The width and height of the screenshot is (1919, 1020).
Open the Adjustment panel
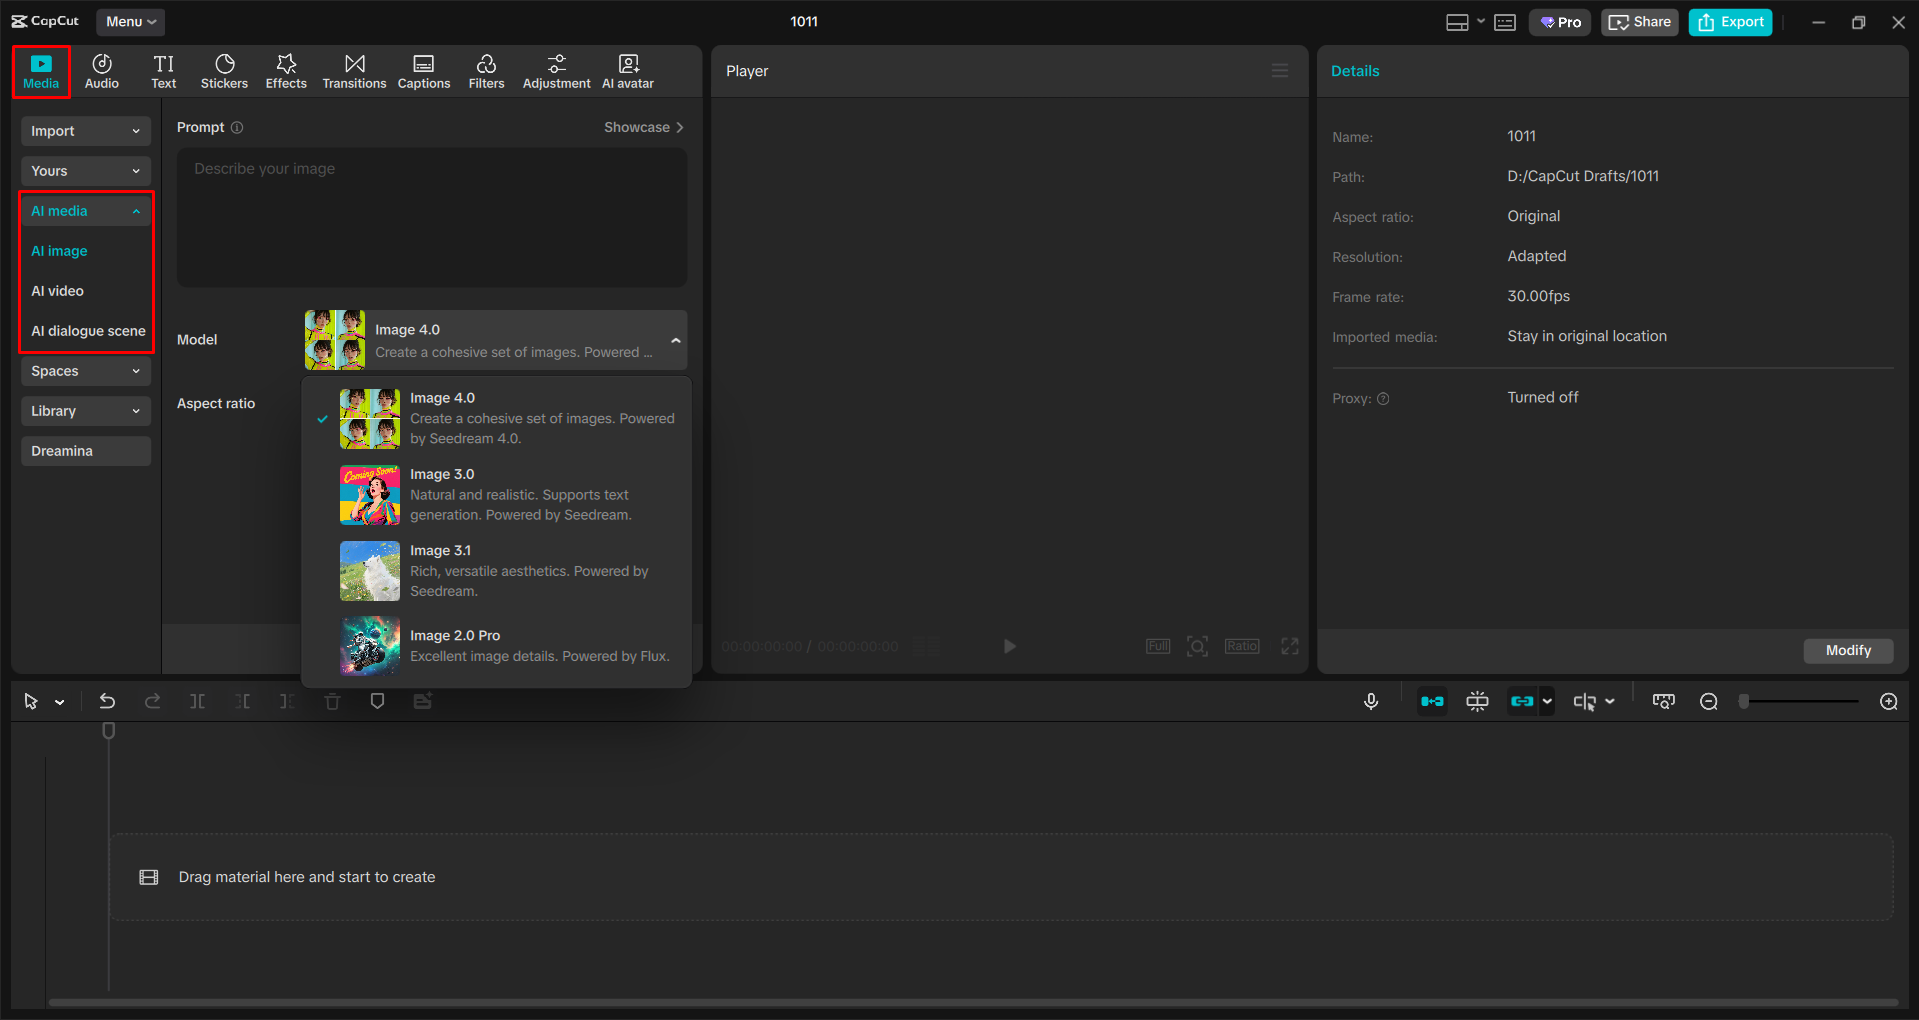pos(556,70)
